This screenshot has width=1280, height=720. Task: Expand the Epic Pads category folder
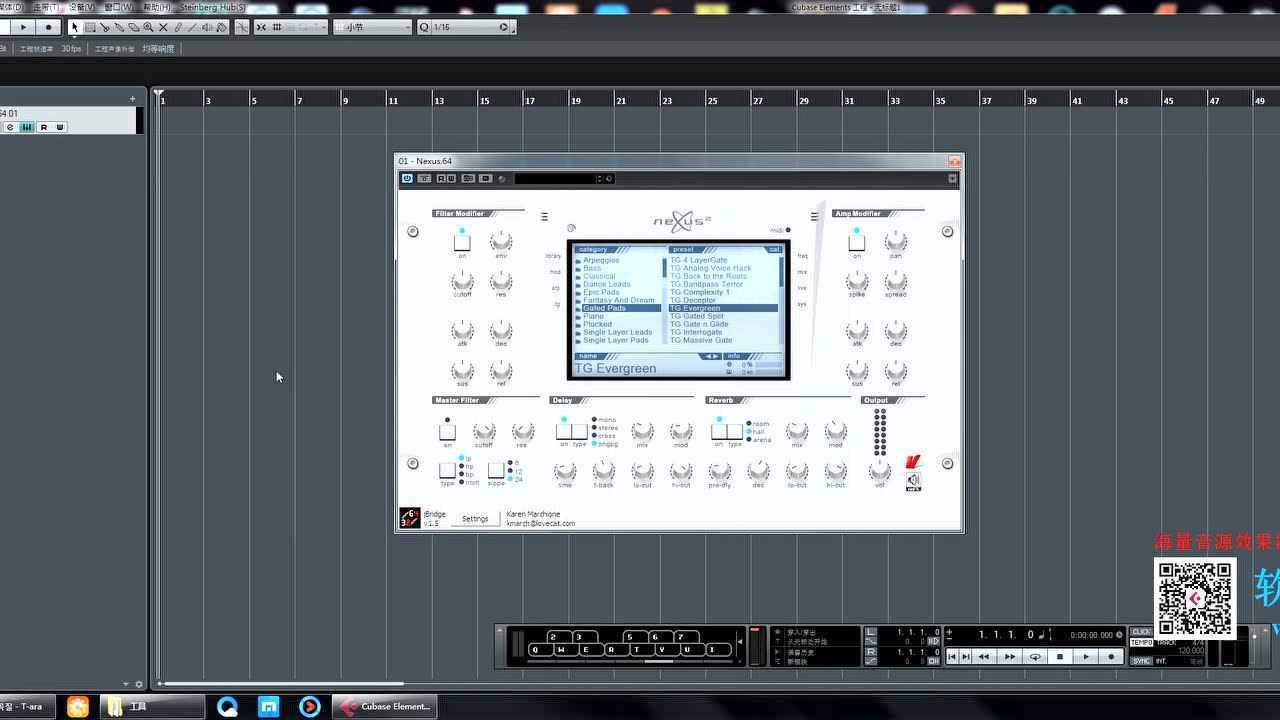(600, 292)
